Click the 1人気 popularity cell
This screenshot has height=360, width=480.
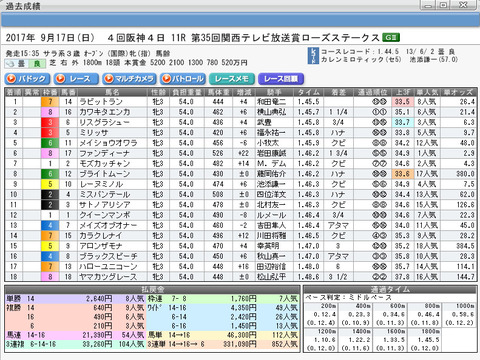coord(427,153)
